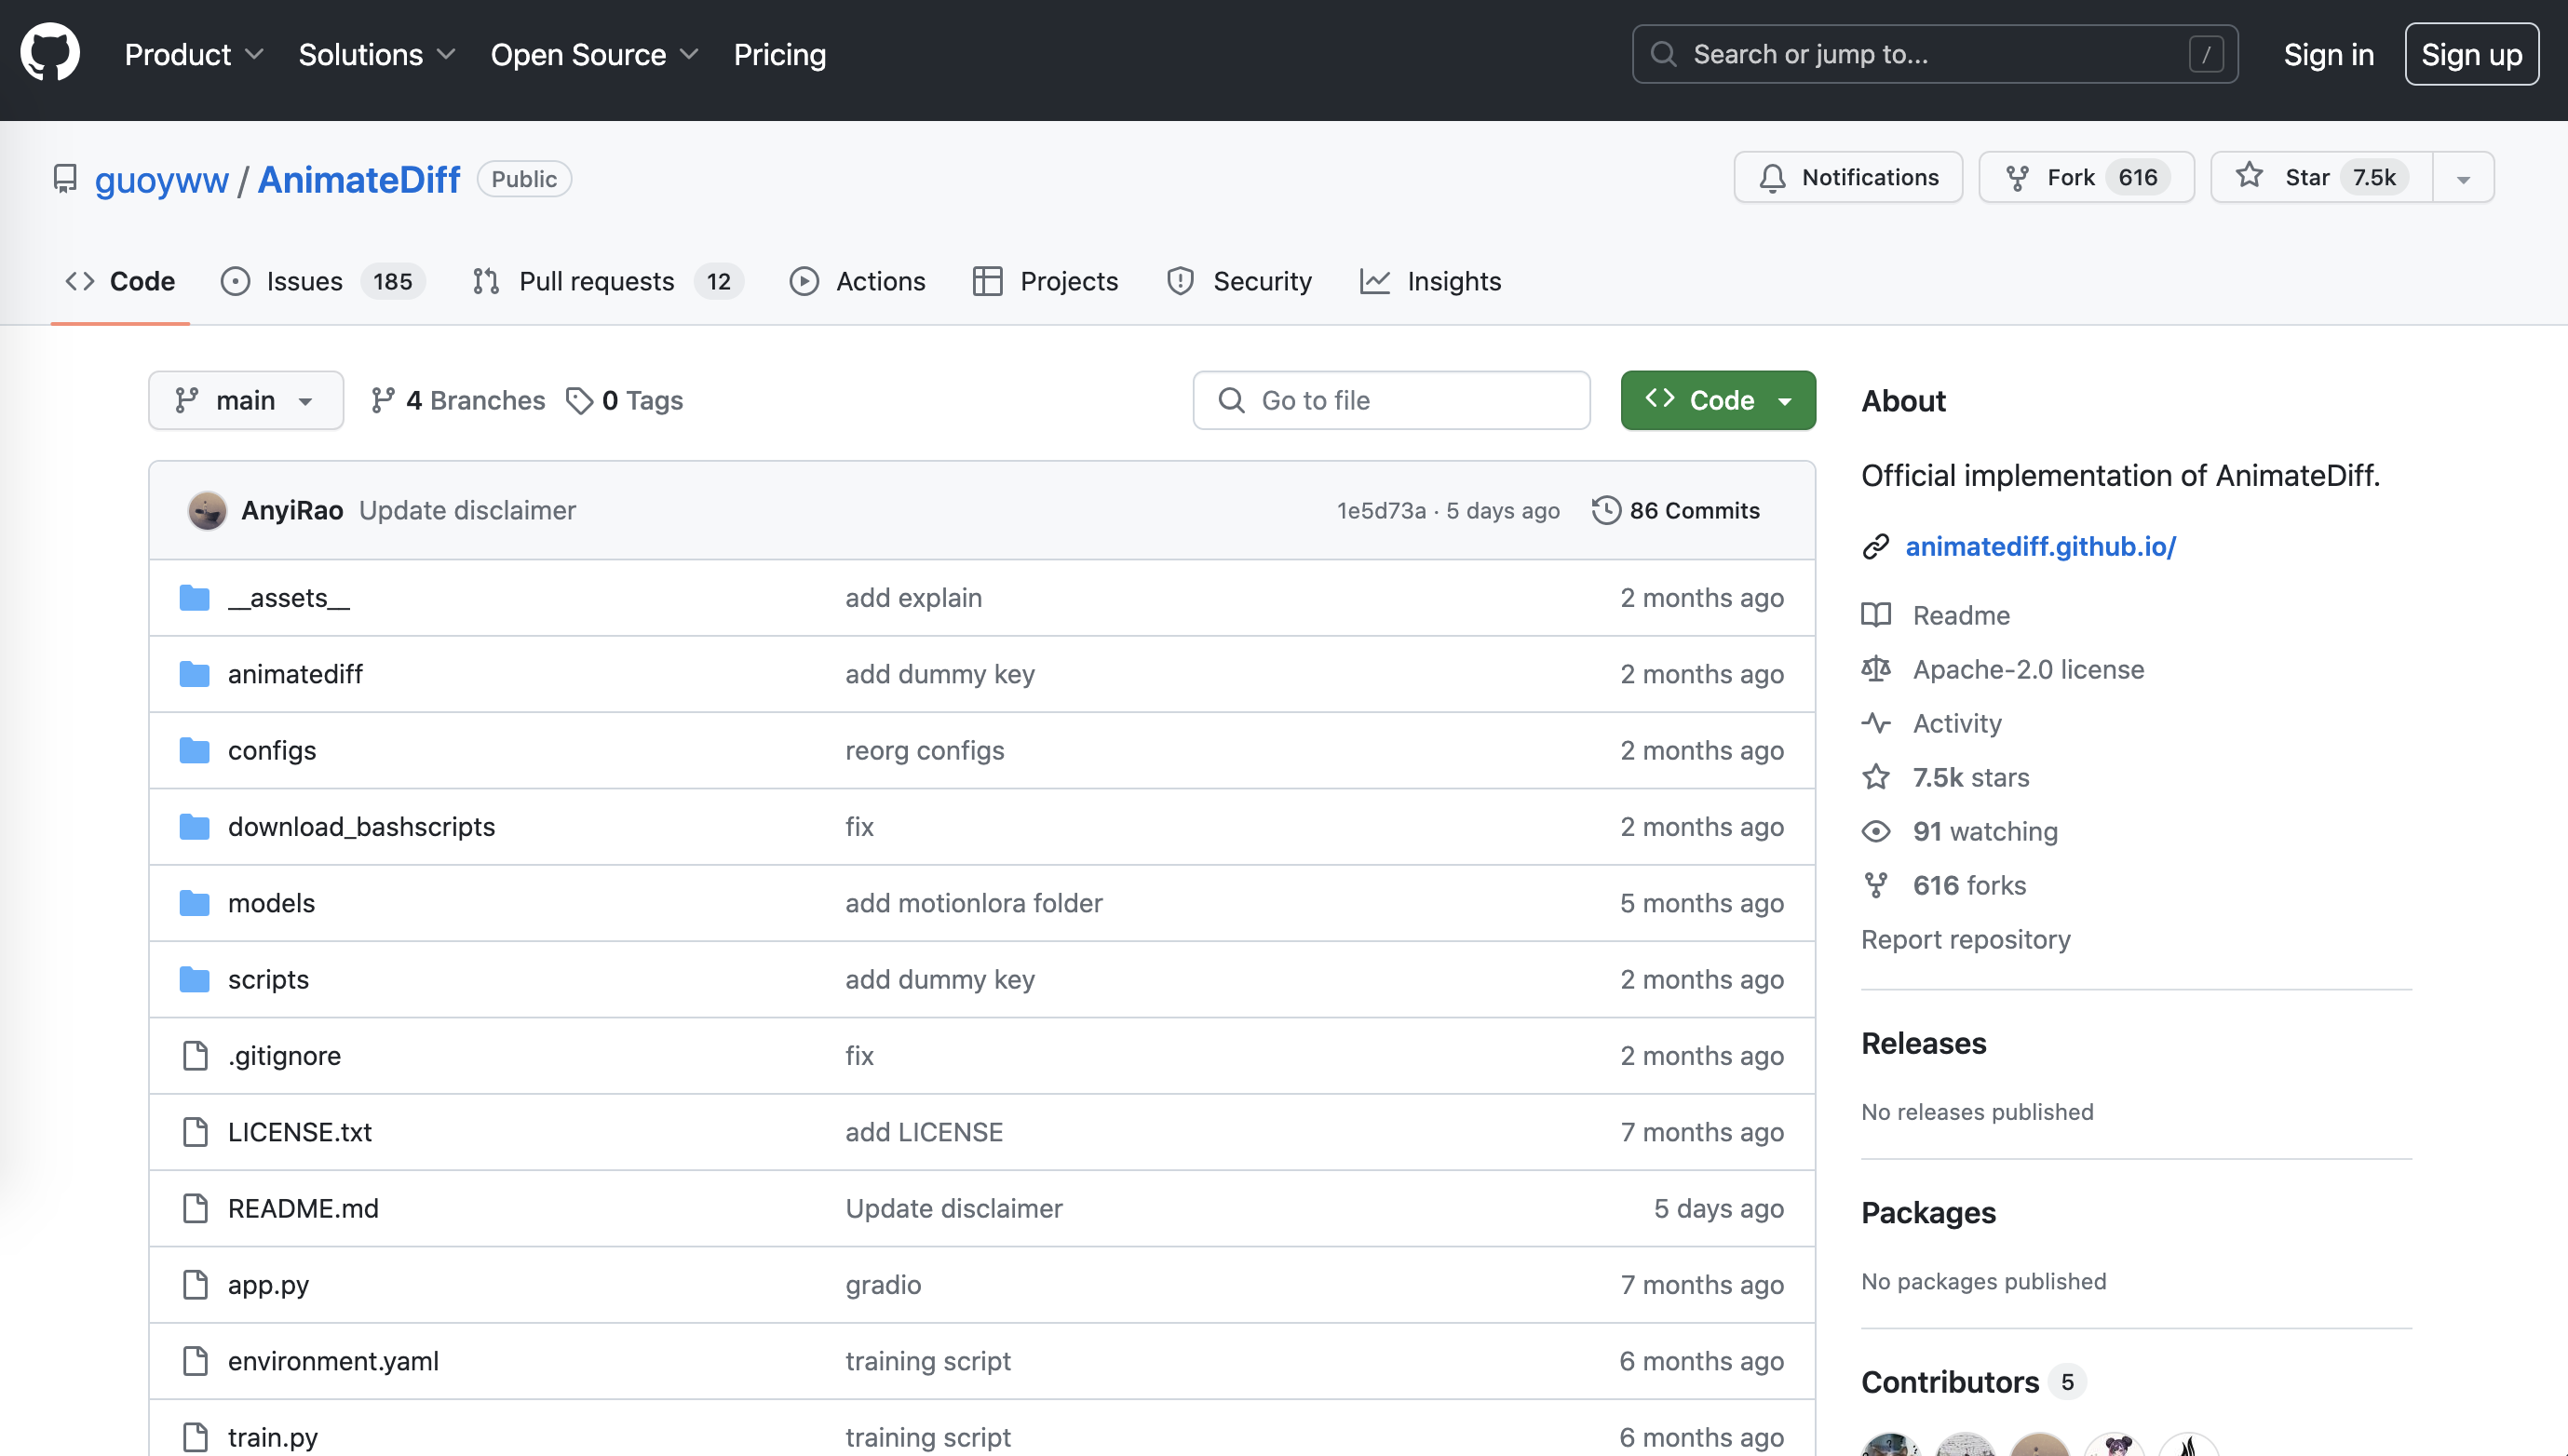Click the dropdown arrow next to Star
This screenshot has width=2568, height=1456.
coord(2464,176)
